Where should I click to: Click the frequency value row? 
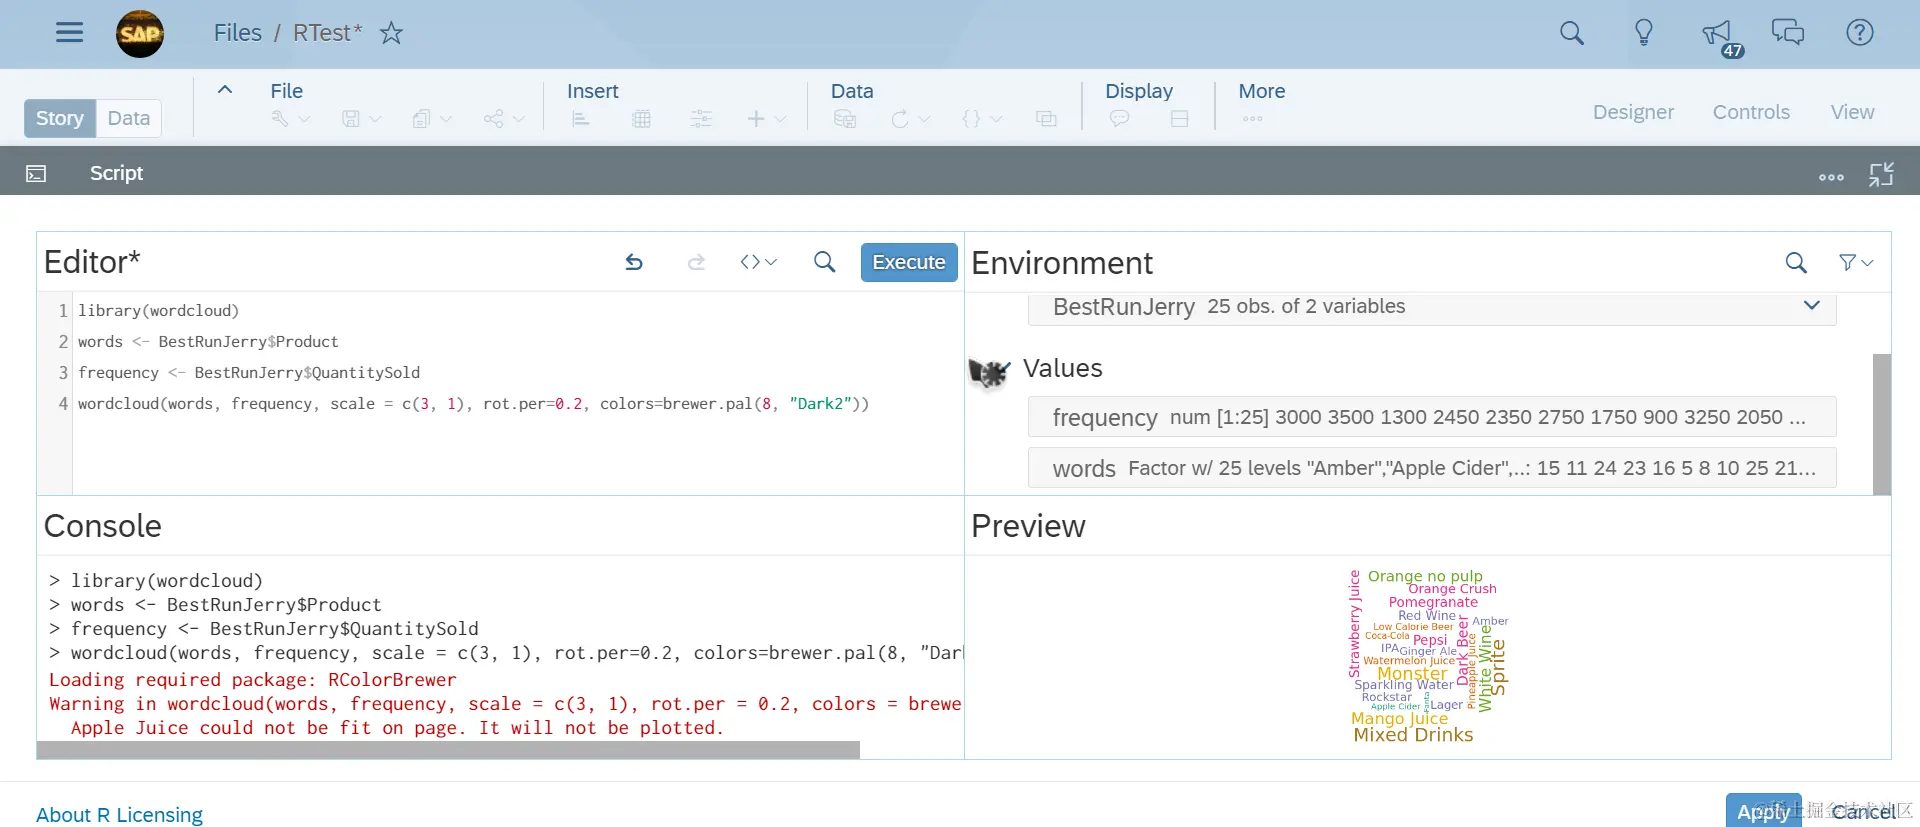click(x=1432, y=417)
